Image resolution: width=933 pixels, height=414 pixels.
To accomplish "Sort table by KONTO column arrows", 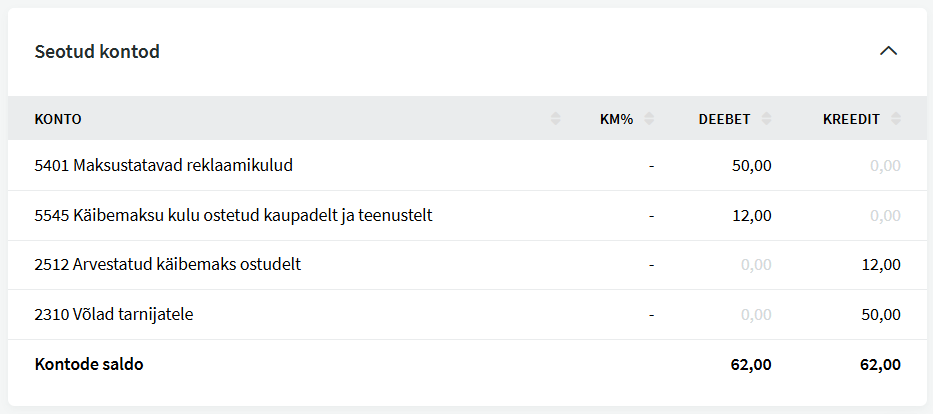I will 556,119.
